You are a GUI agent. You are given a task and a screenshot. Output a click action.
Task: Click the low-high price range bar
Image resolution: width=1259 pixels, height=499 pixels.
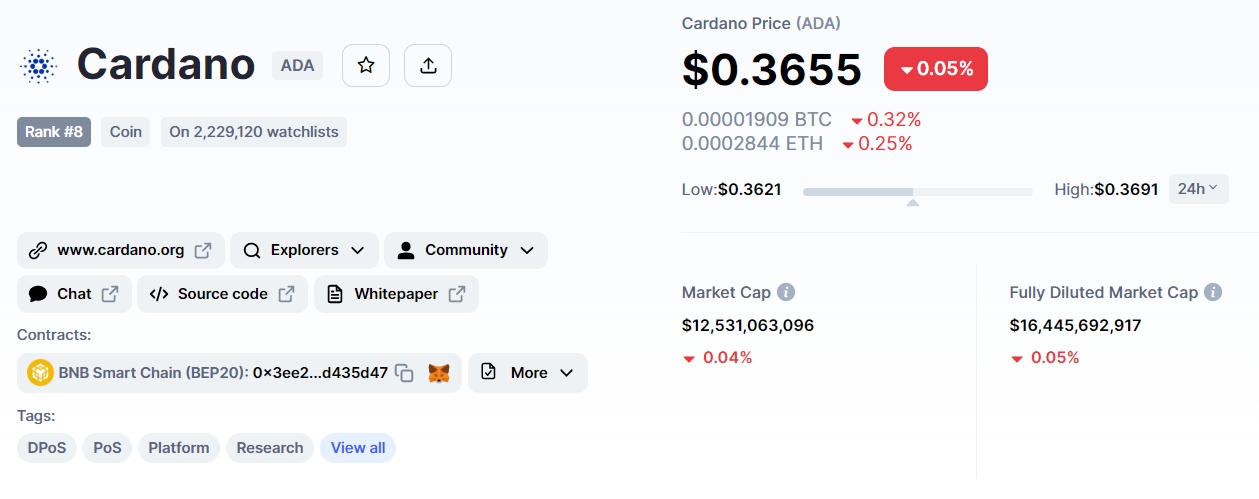pos(918,191)
